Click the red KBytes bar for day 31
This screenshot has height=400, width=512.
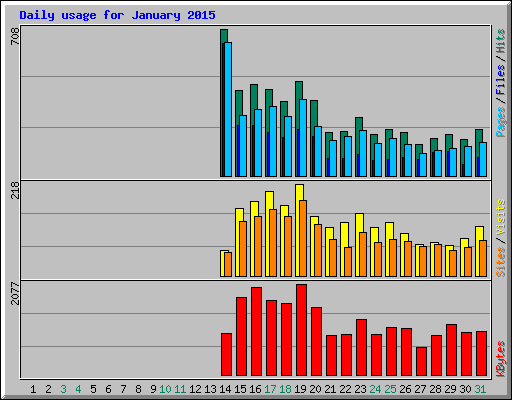[x=481, y=353]
